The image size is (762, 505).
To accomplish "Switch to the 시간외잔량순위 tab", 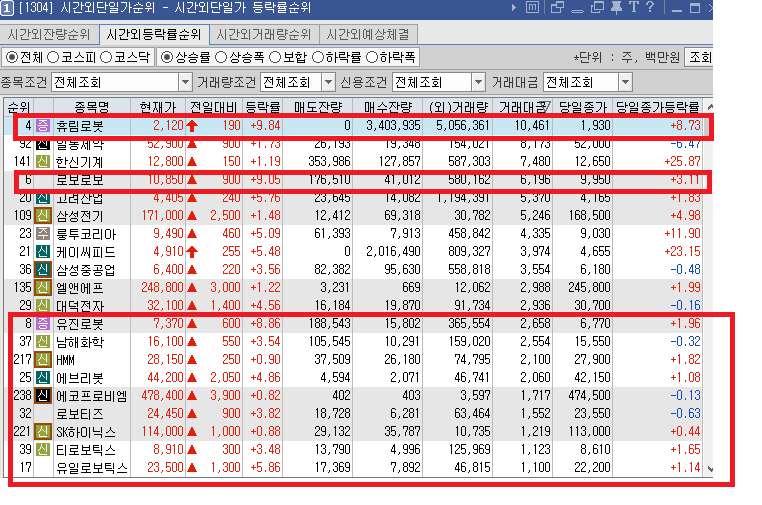I will point(49,35).
